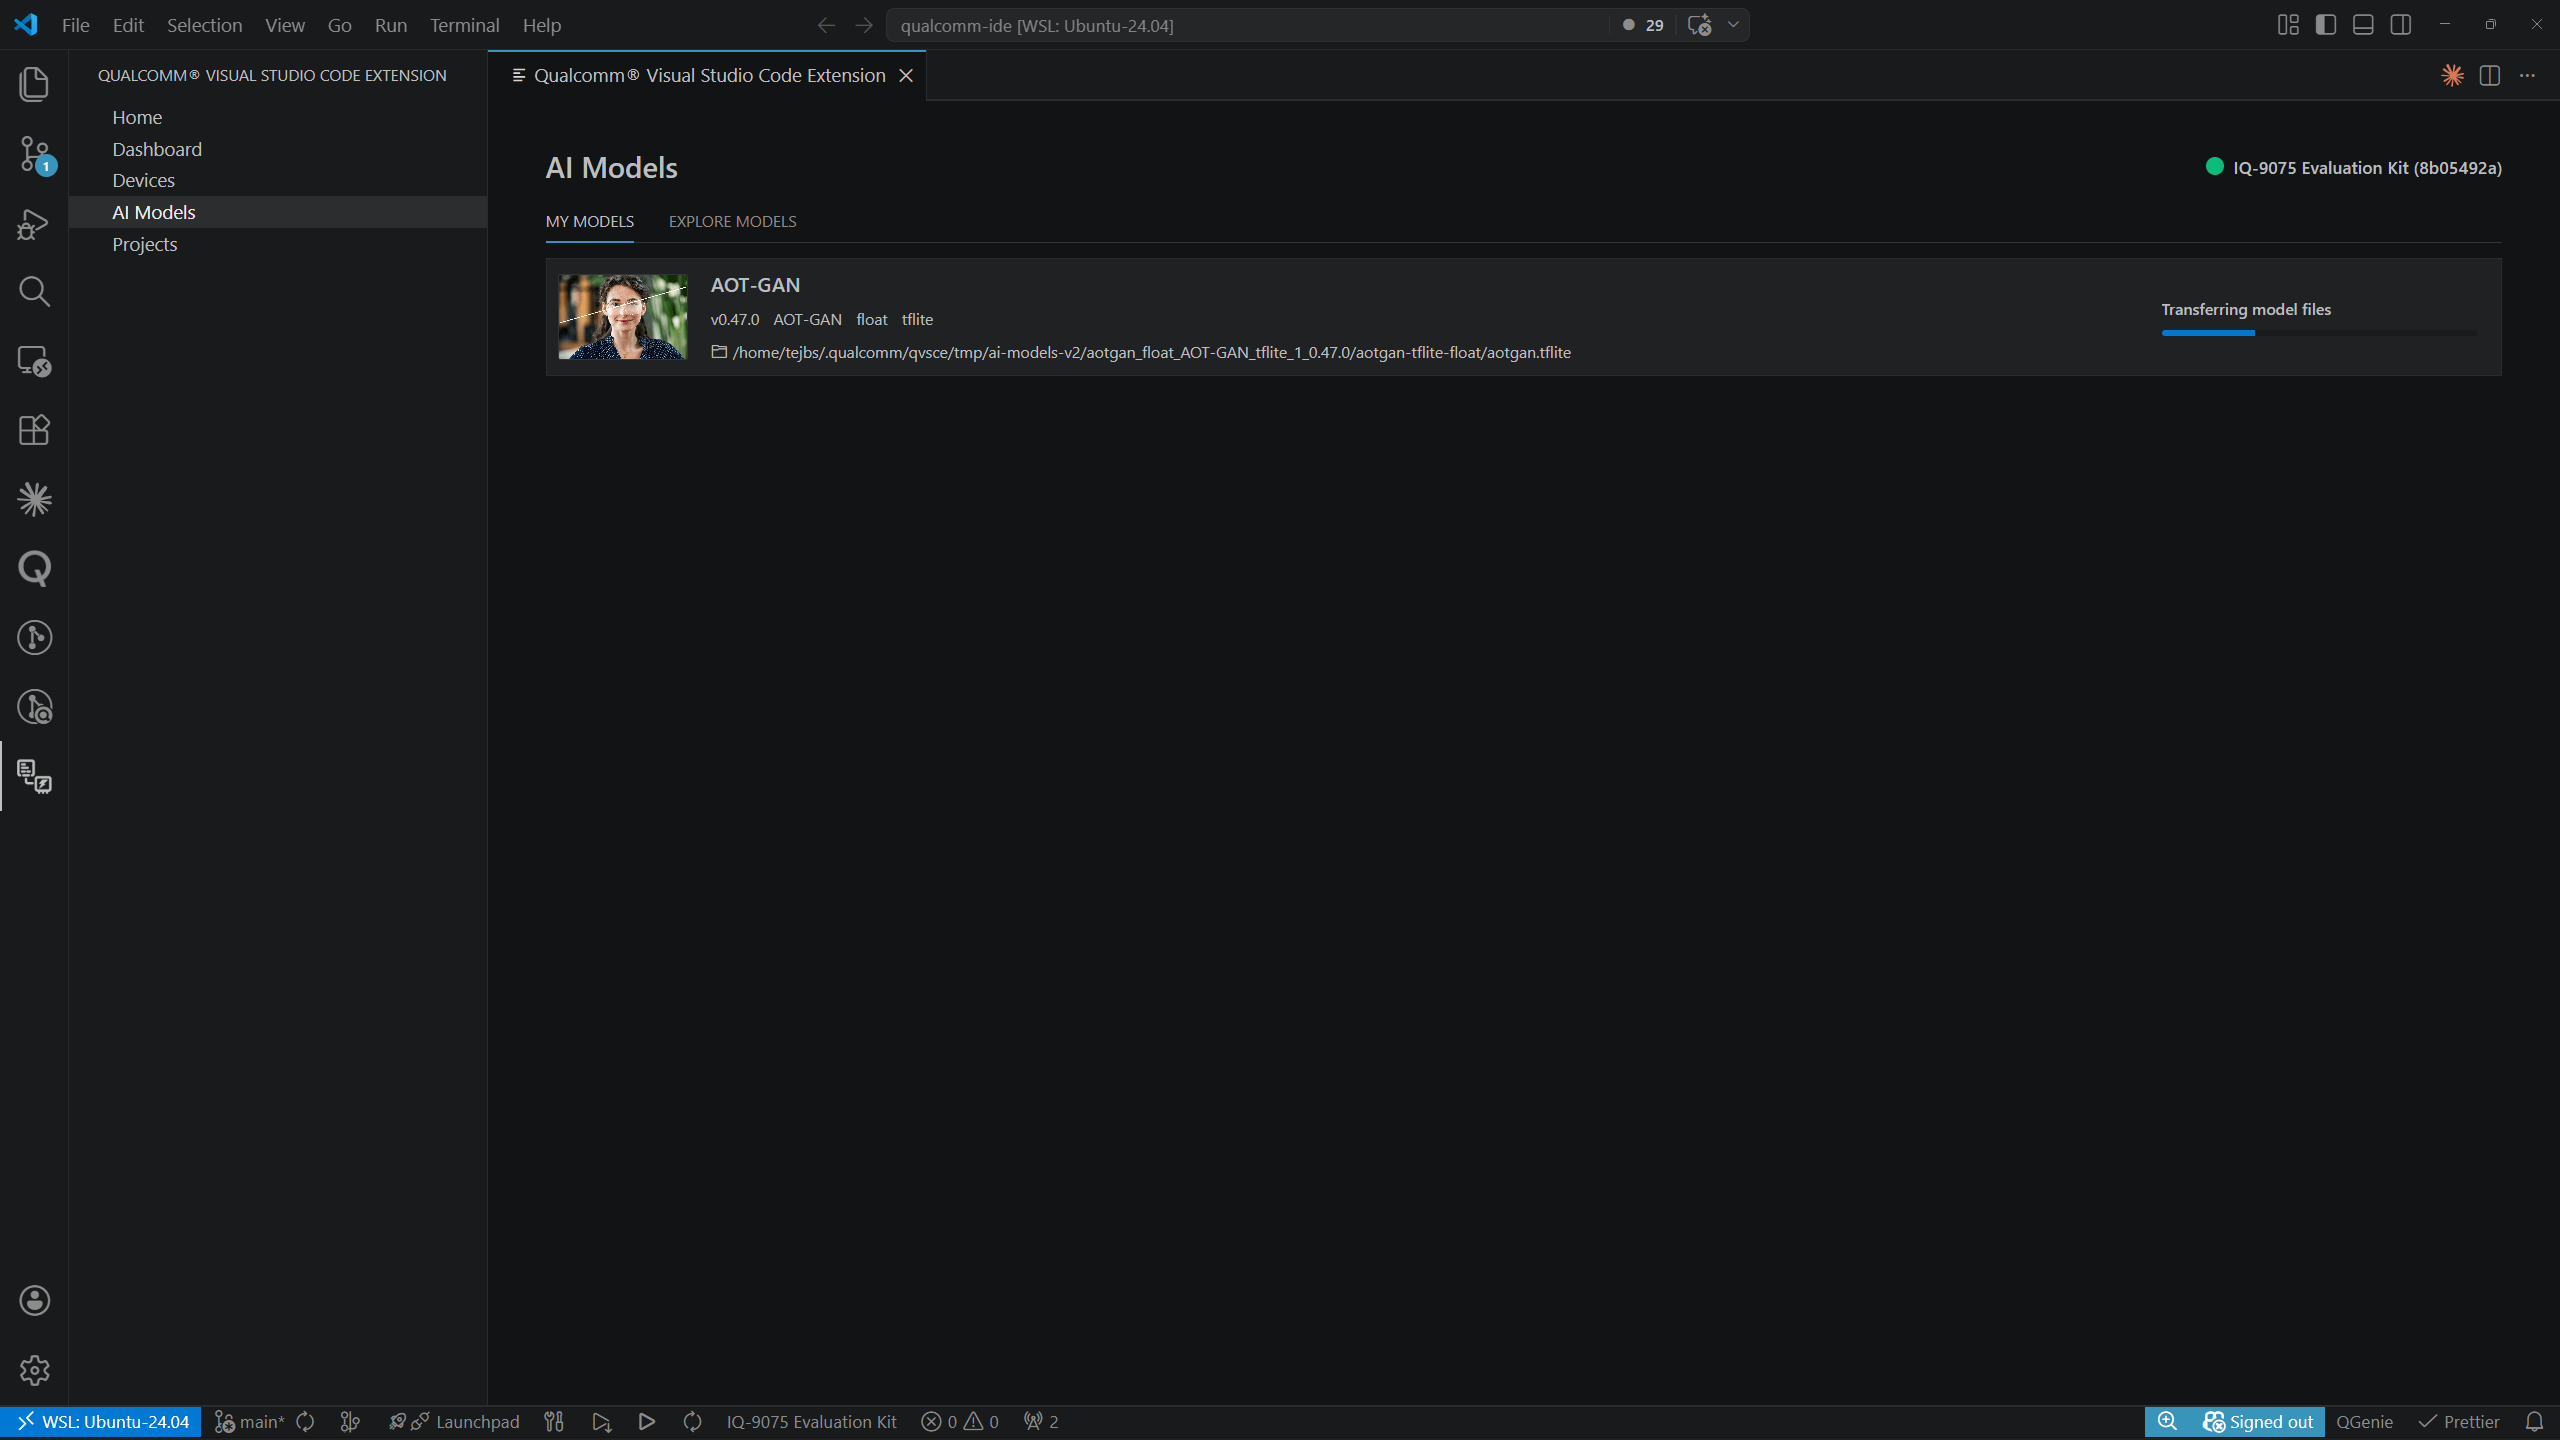Viewport: 2560px width, 1440px height.
Task: Toggle the secondary side bar visibility
Action: 2401,25
